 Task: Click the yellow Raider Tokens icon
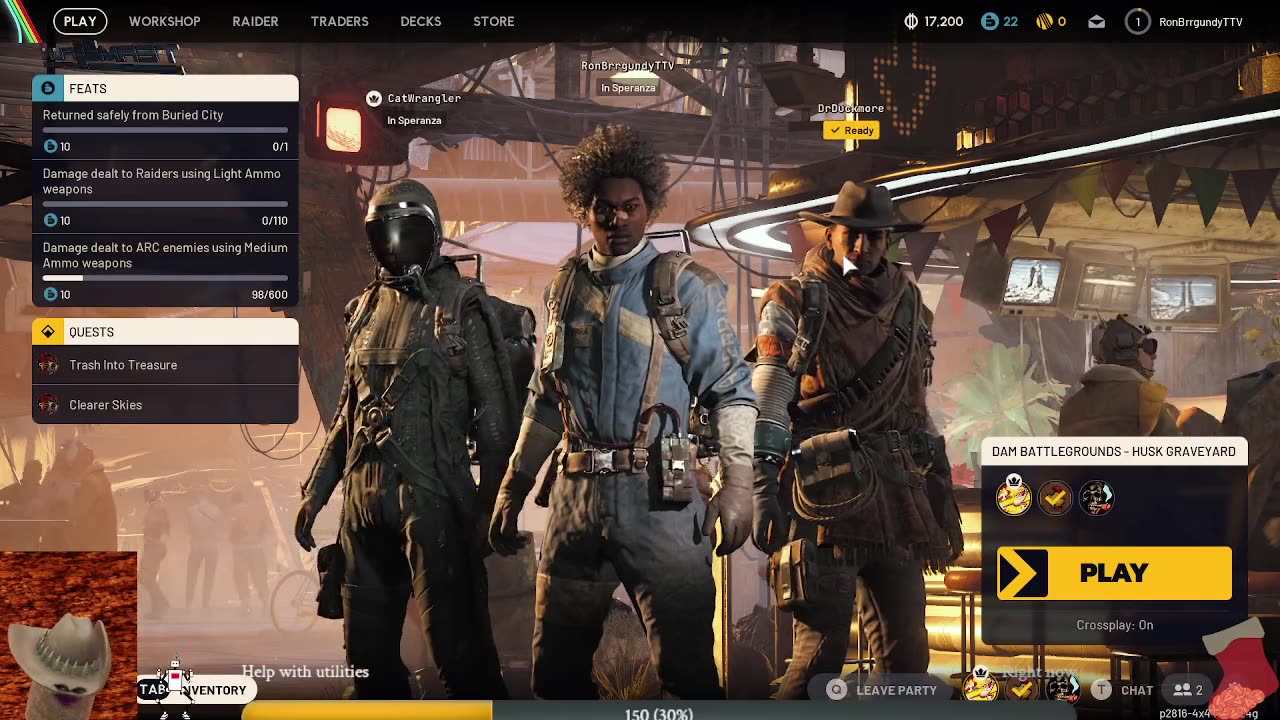(1043, 21)
